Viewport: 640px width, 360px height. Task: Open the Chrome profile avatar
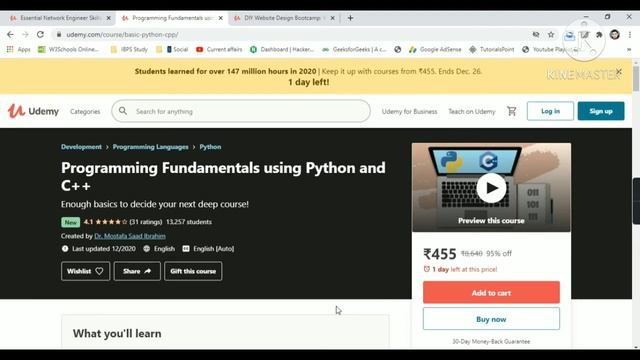pos(615,35)
